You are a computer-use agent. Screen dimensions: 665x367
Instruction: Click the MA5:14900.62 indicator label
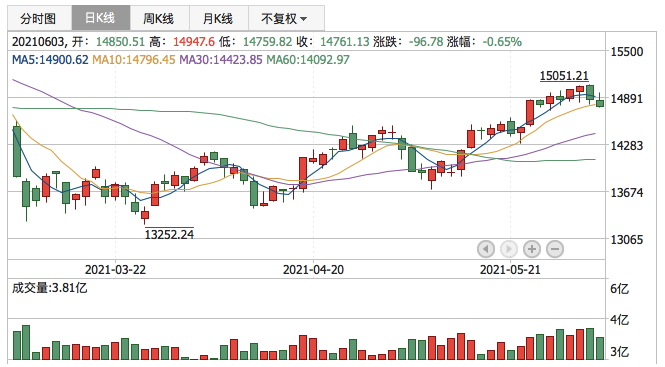pyautogui.click(x=50, y=60)
